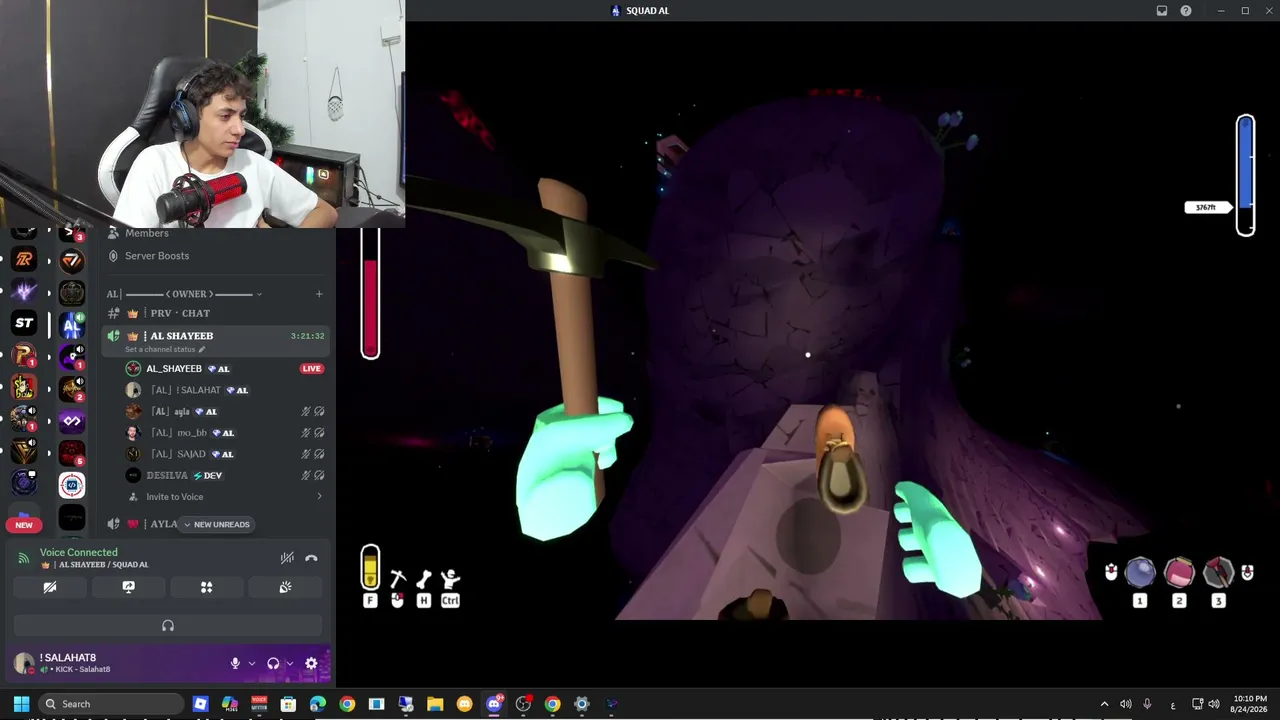Viewport: 1280px width, 720px height.
Task: Open Voice Connected details
Action: coord(79,552)
